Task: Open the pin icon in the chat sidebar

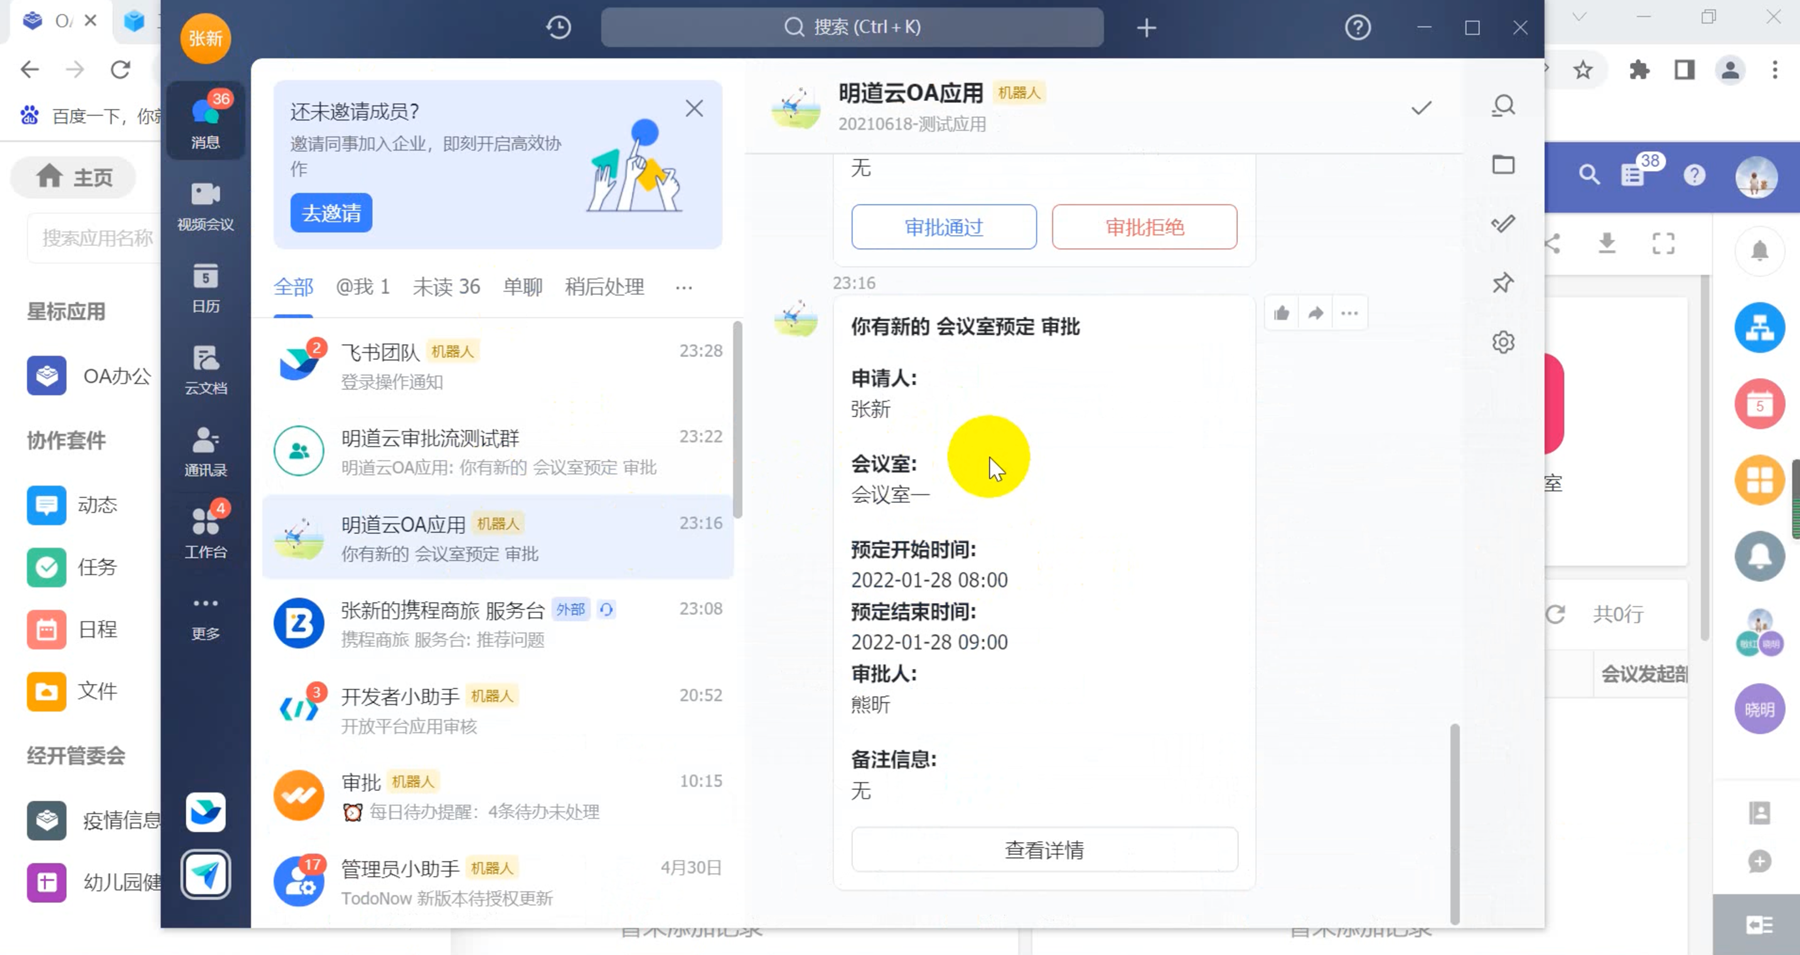Action: coord(1503,283)
